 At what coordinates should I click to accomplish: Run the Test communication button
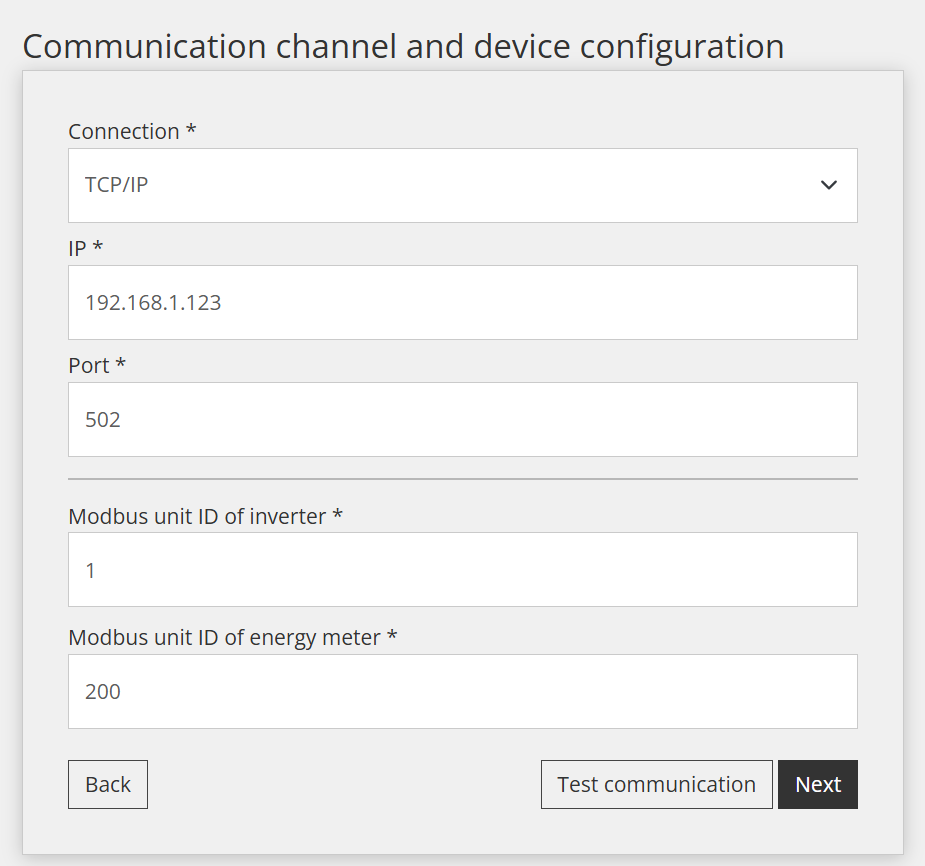tap(657, 784)
